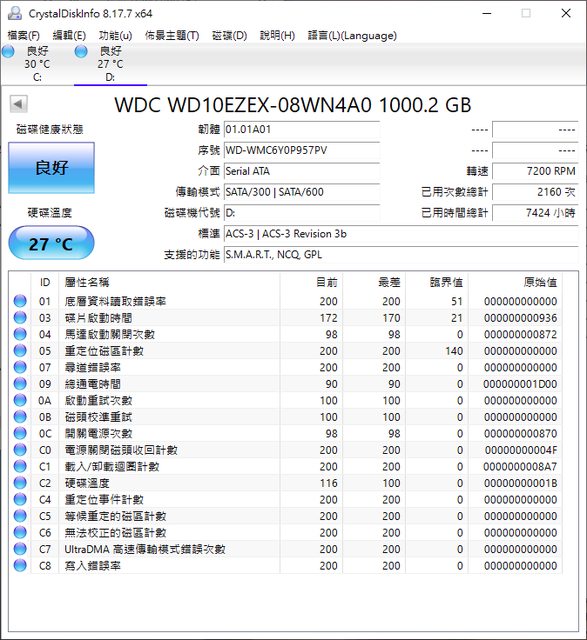Click the rotation rate value 7200 RPM
This screenshot has height=640, width=587.
click(535, 171)
